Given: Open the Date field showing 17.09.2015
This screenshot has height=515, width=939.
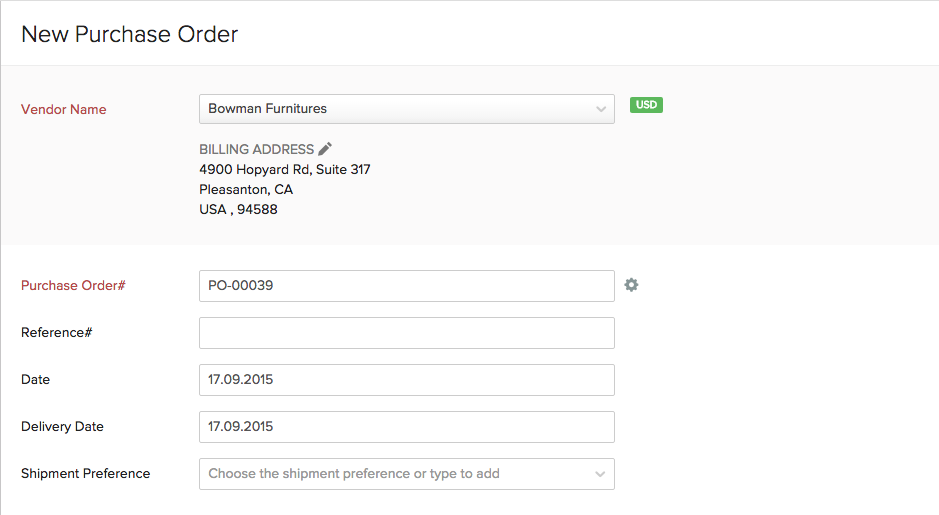Looking at the screenshot, I should pos(406,380).
